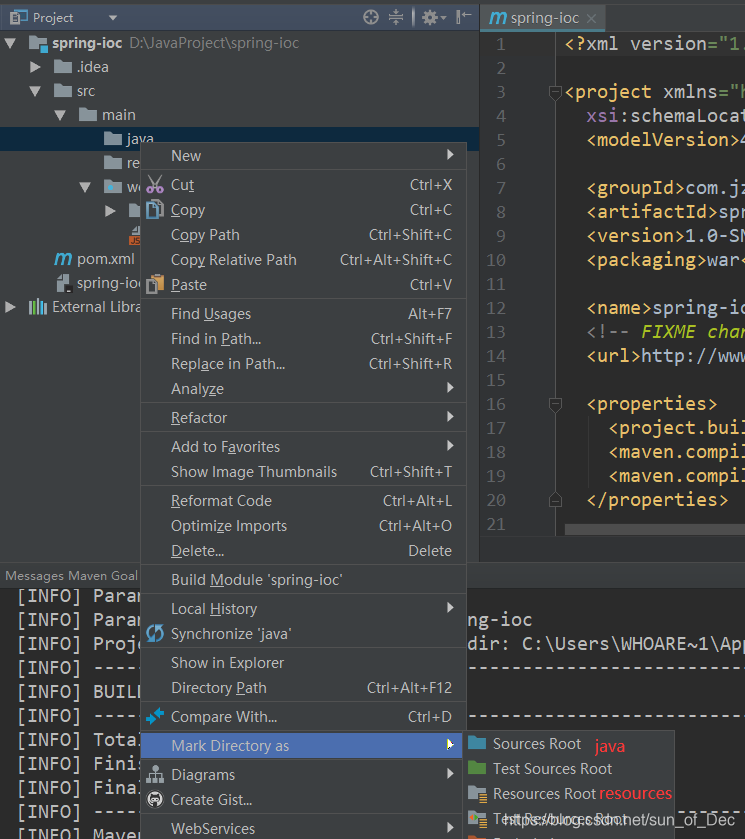745x839 pixels.
Task: Open the Diagrams submenu
Action: [301, 775]
